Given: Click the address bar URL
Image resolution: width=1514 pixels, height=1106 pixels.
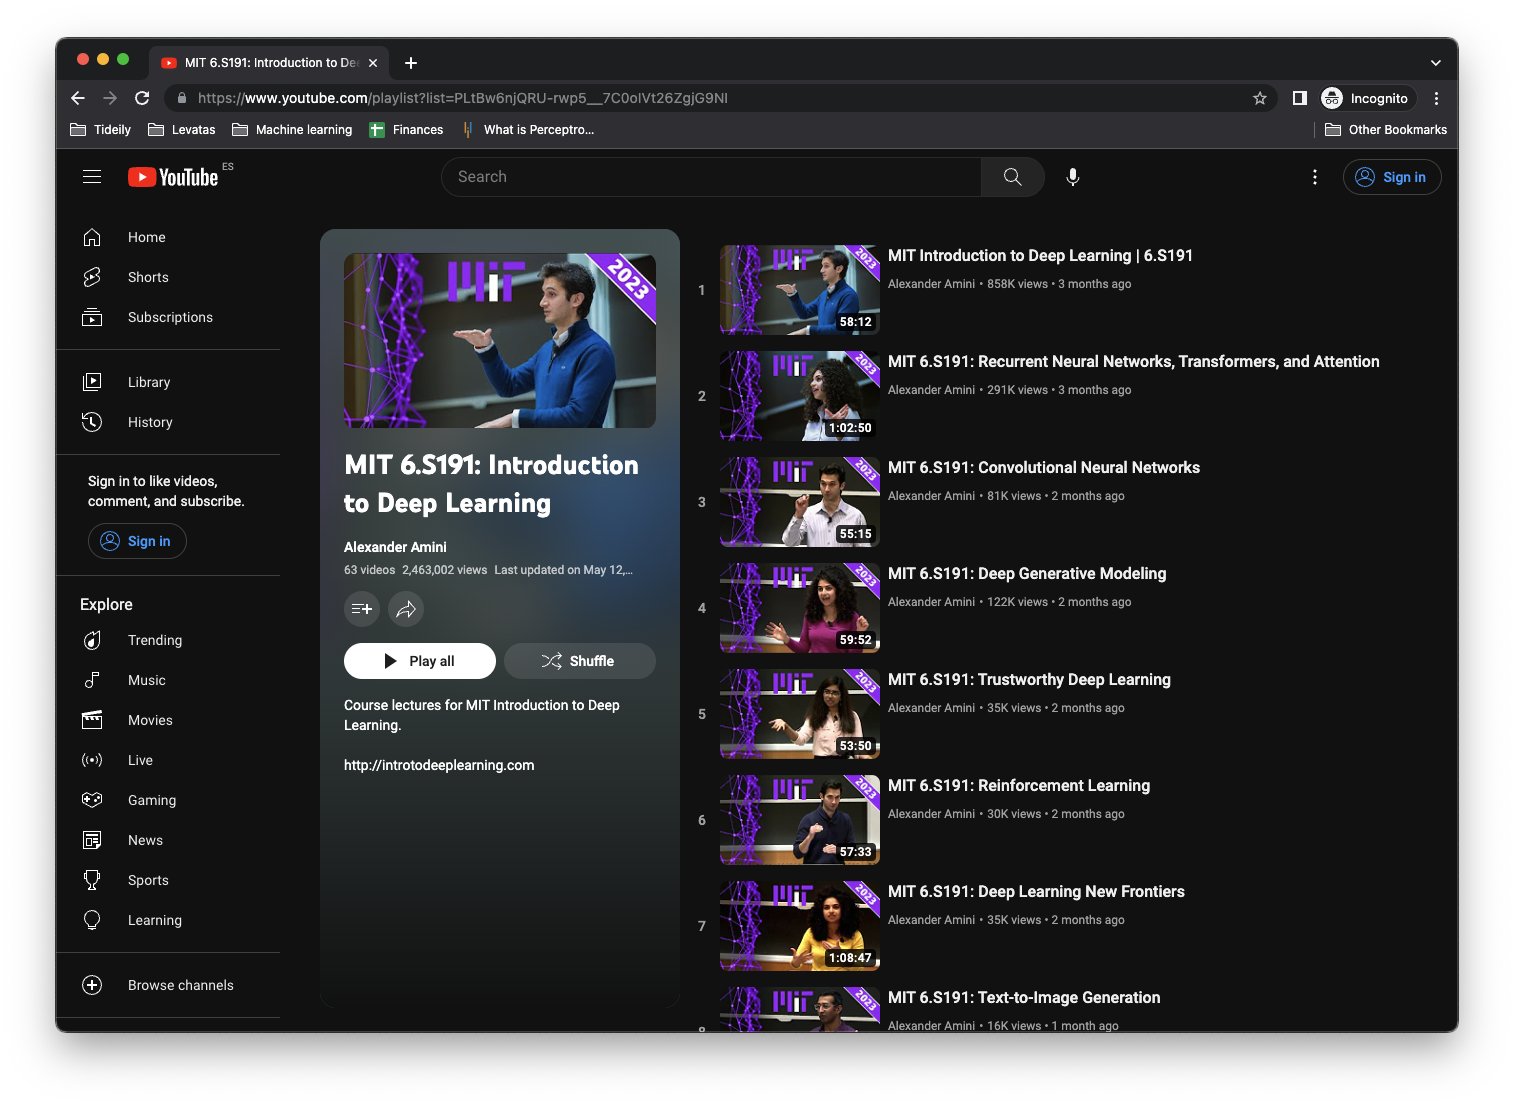Looking at the screenshot, I should (462, 98).
